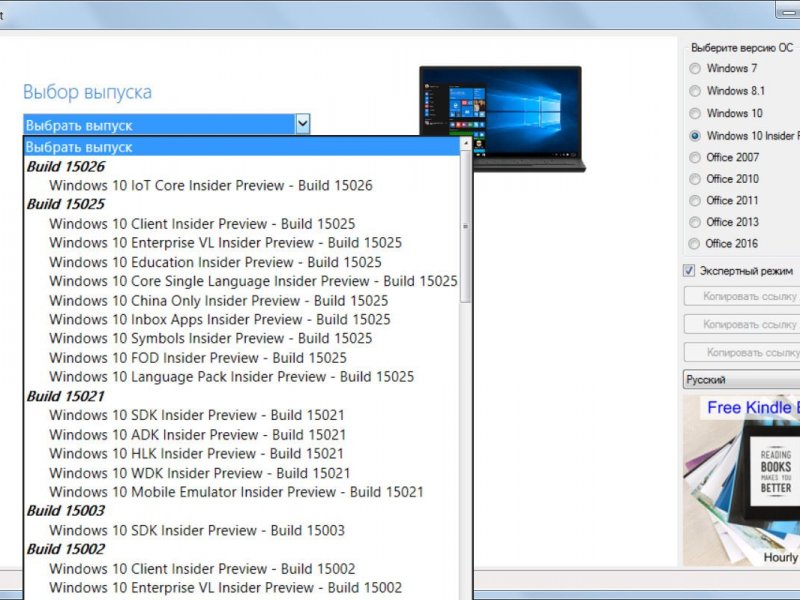The image size is (800, 600).
Task: Pick Windows 10 Client Insider Preview Build 15025
Action: coord(202,223)
